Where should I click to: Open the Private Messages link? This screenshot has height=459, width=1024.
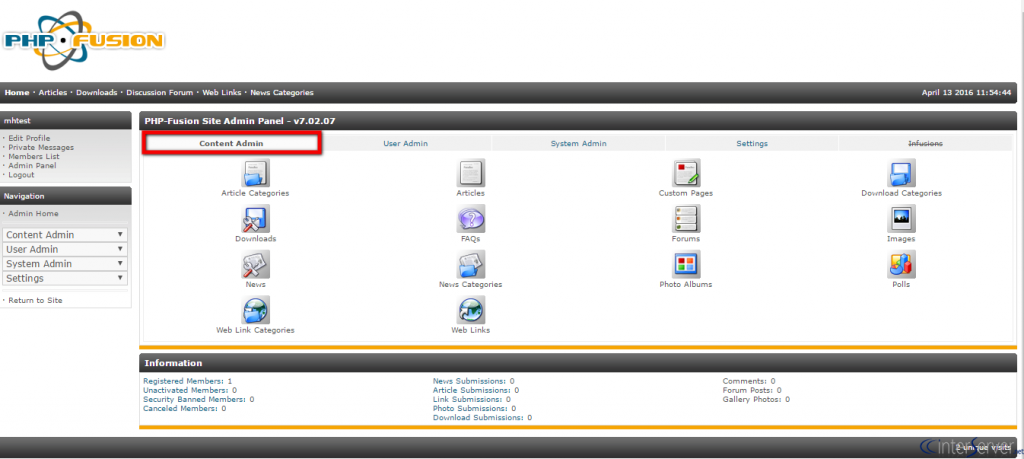pyautogui.click(x=41, y=148)
